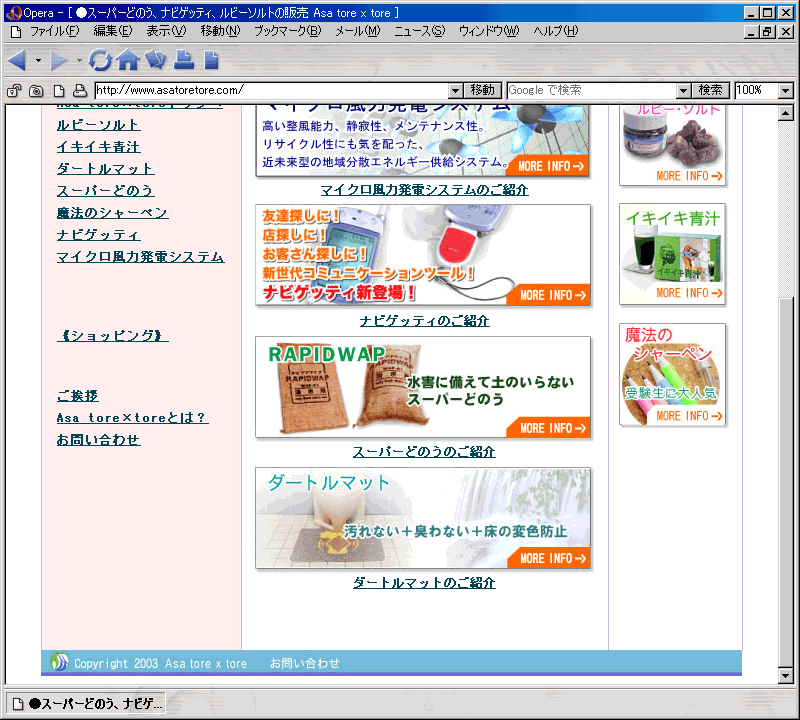Image resolution: width=800 pixels, height=720 pixels.
Task: Open the ダートルマットのご紹介 caption link
Action: (424, 583)
